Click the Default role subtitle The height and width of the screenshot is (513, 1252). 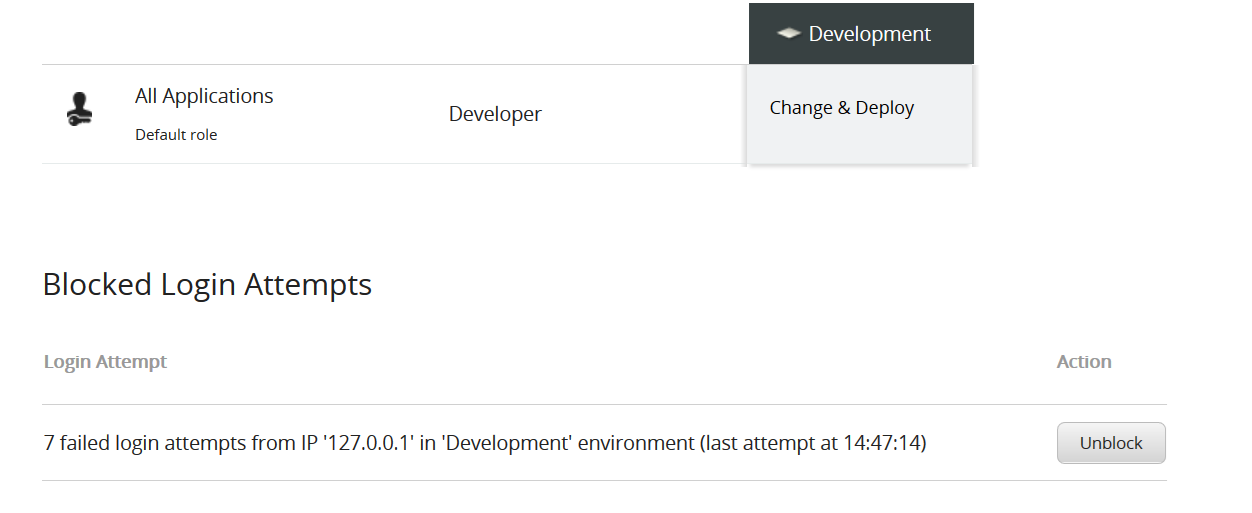(x=176, y=135)
